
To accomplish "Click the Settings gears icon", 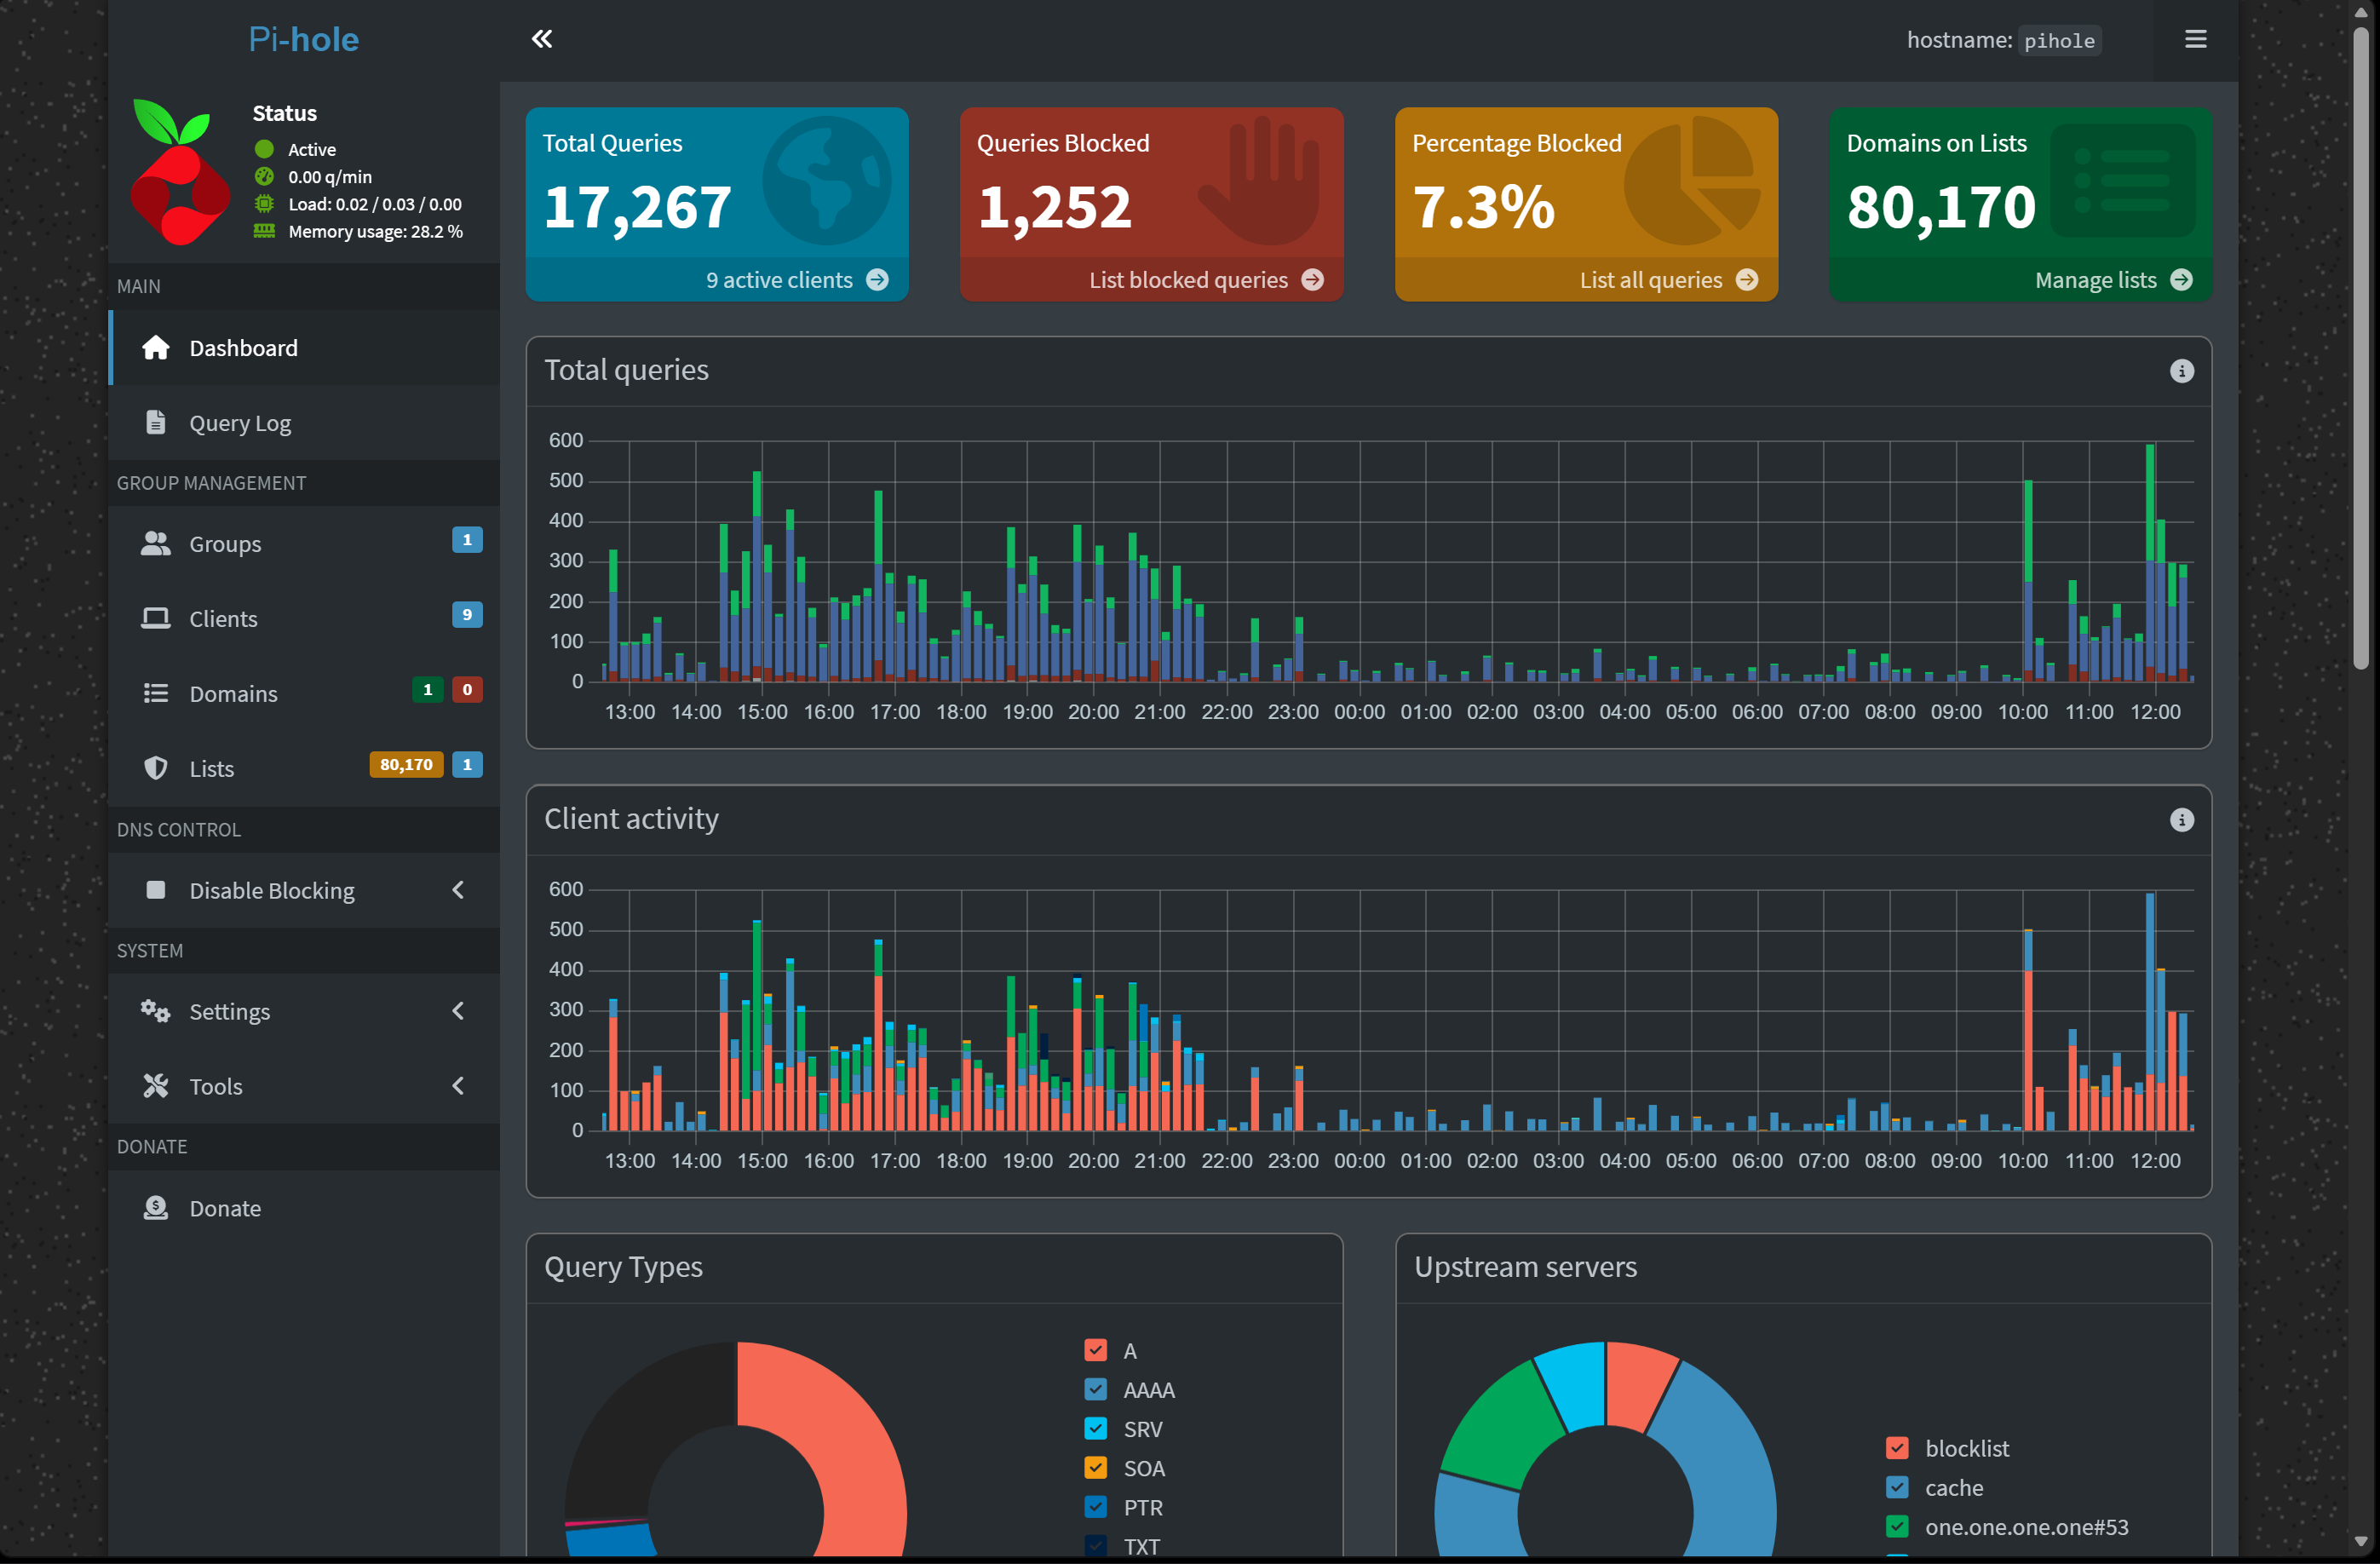I will coord(155,1010).
